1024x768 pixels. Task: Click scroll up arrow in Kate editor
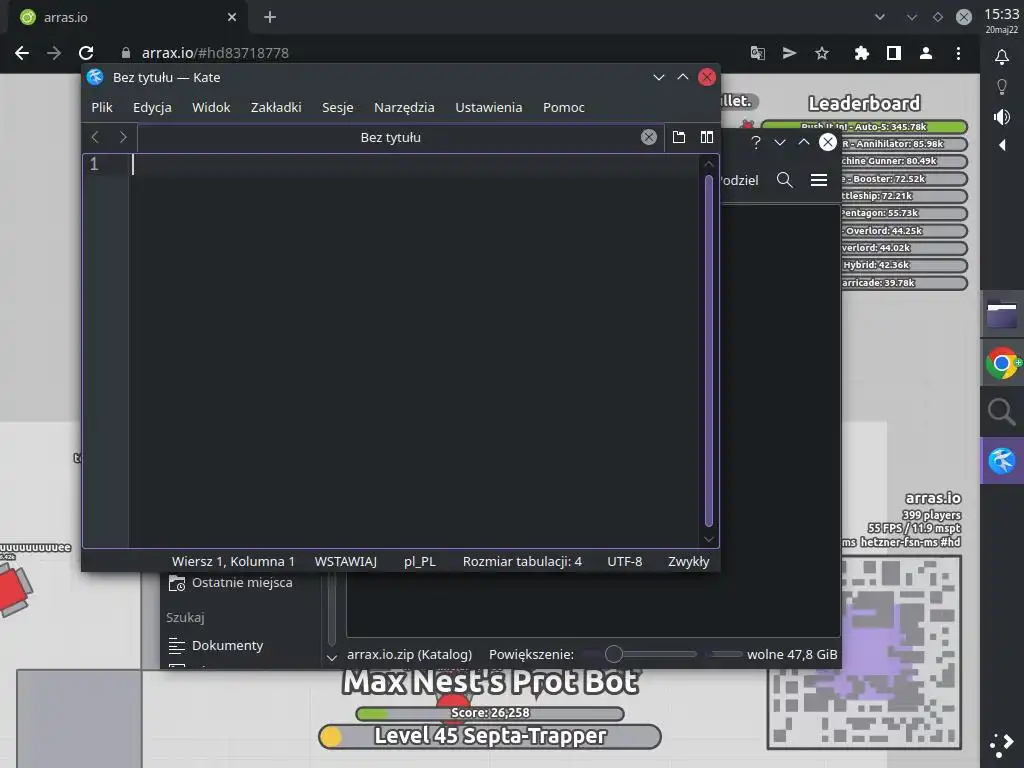[709, 164]
